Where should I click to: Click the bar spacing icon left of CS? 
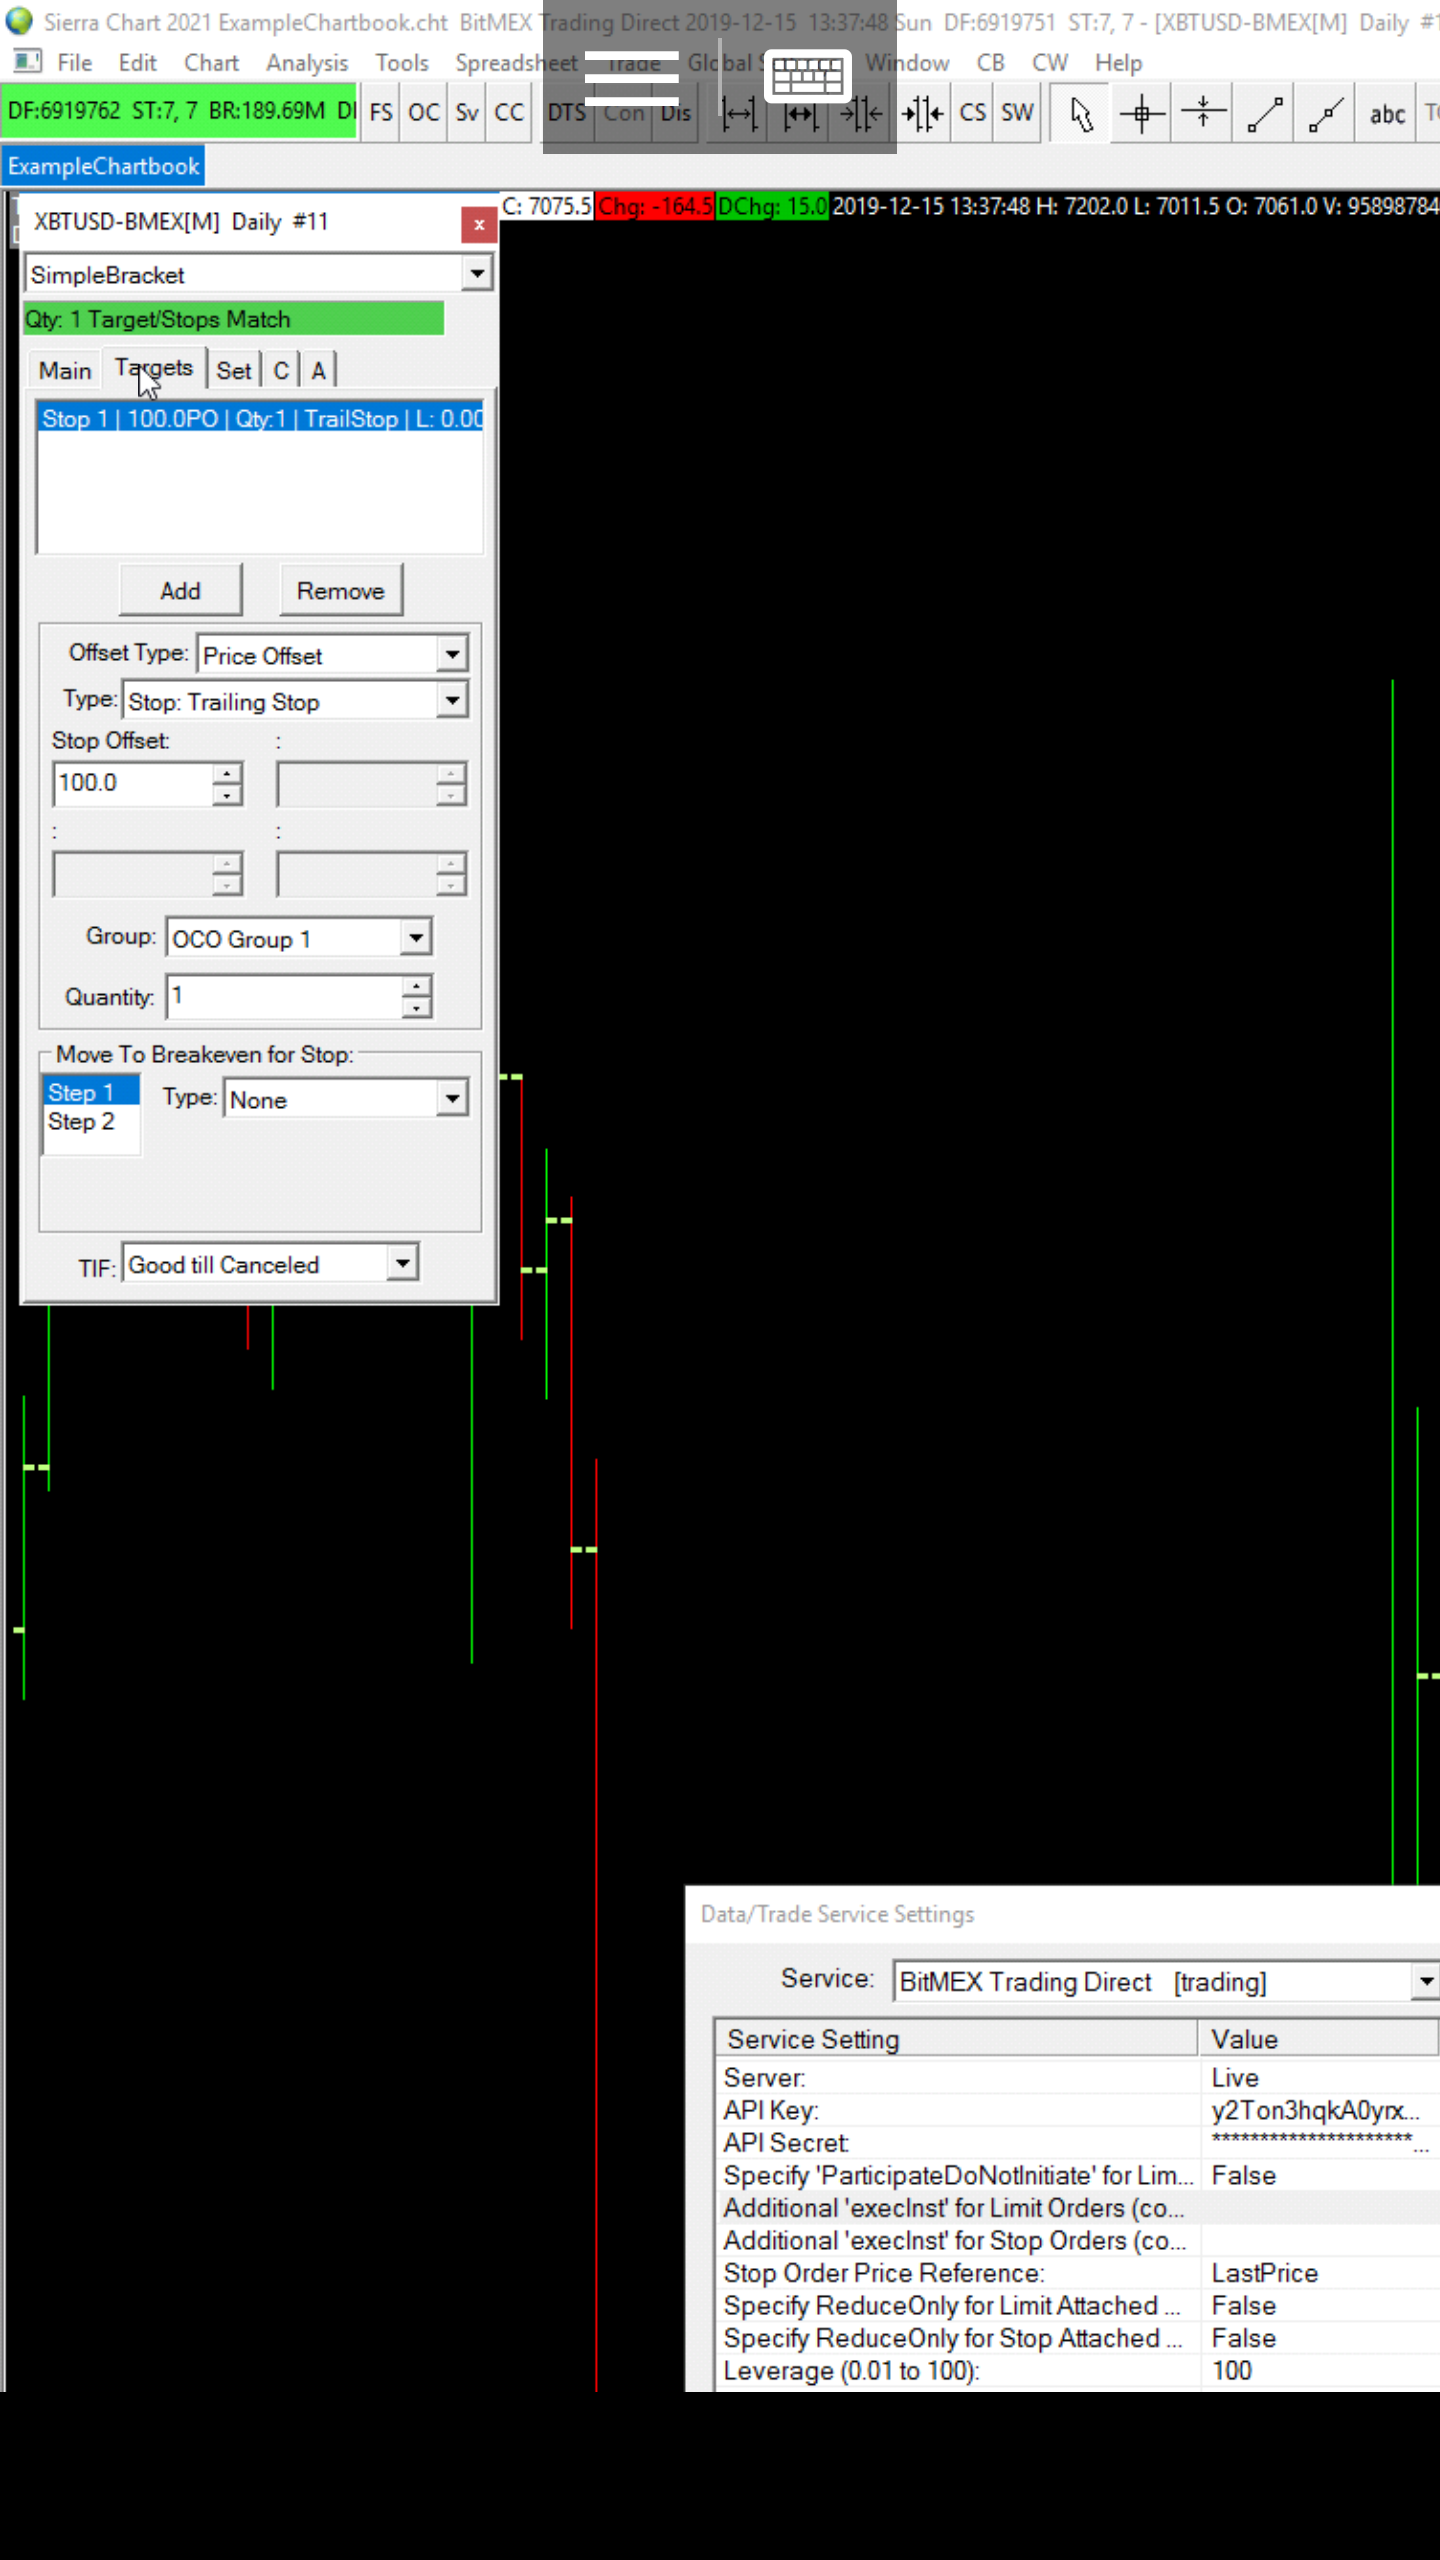(922, 114)
